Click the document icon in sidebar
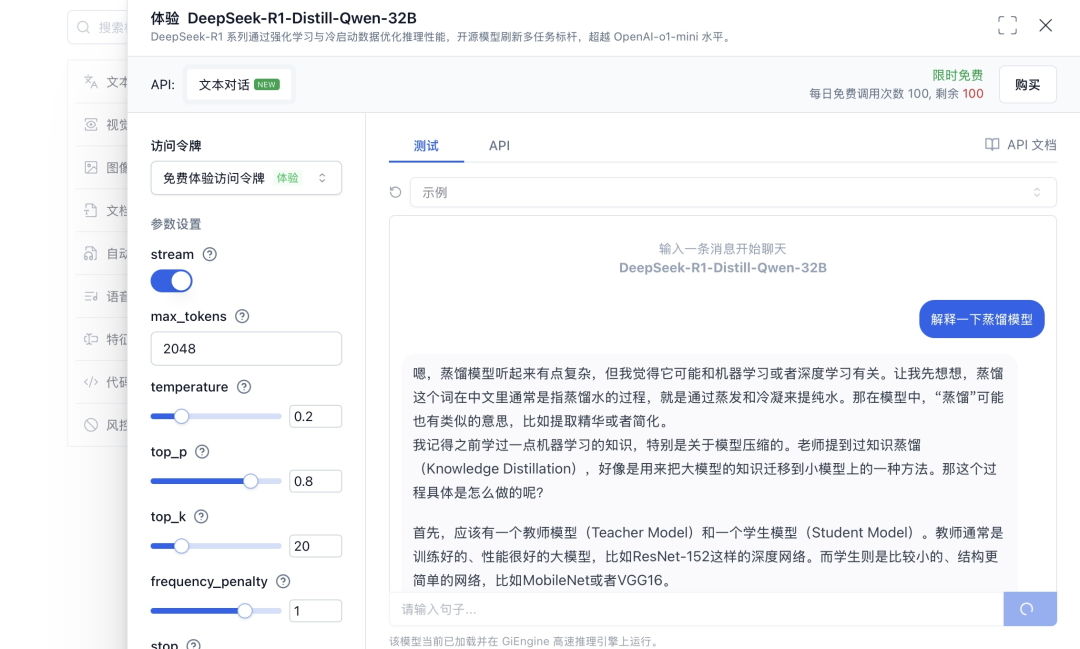This screenshot has width=1080, height=649. 91,210
